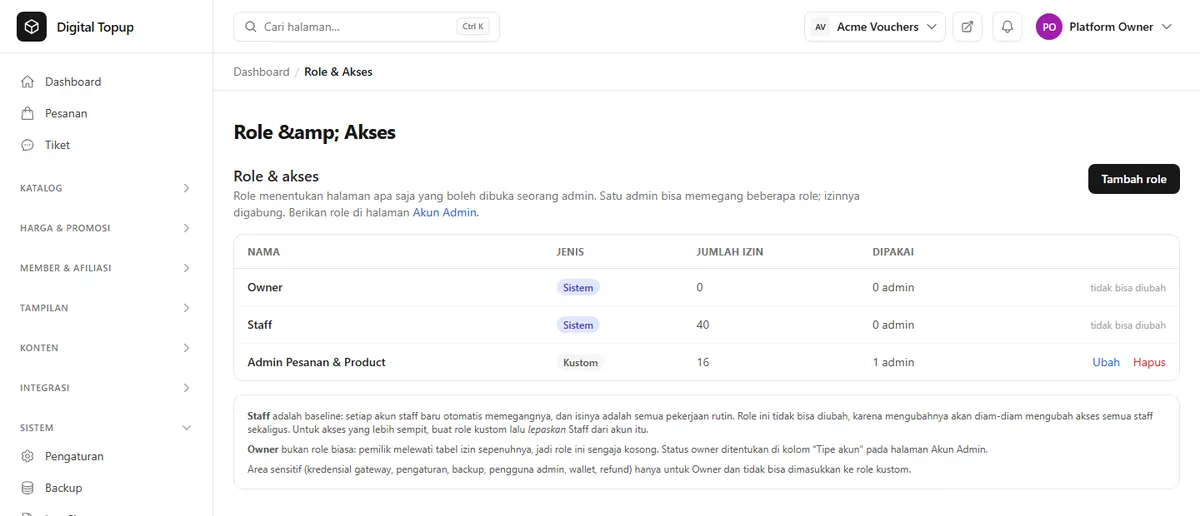
Task: Click the 1 admin usage cell
Action: (893, 362)
